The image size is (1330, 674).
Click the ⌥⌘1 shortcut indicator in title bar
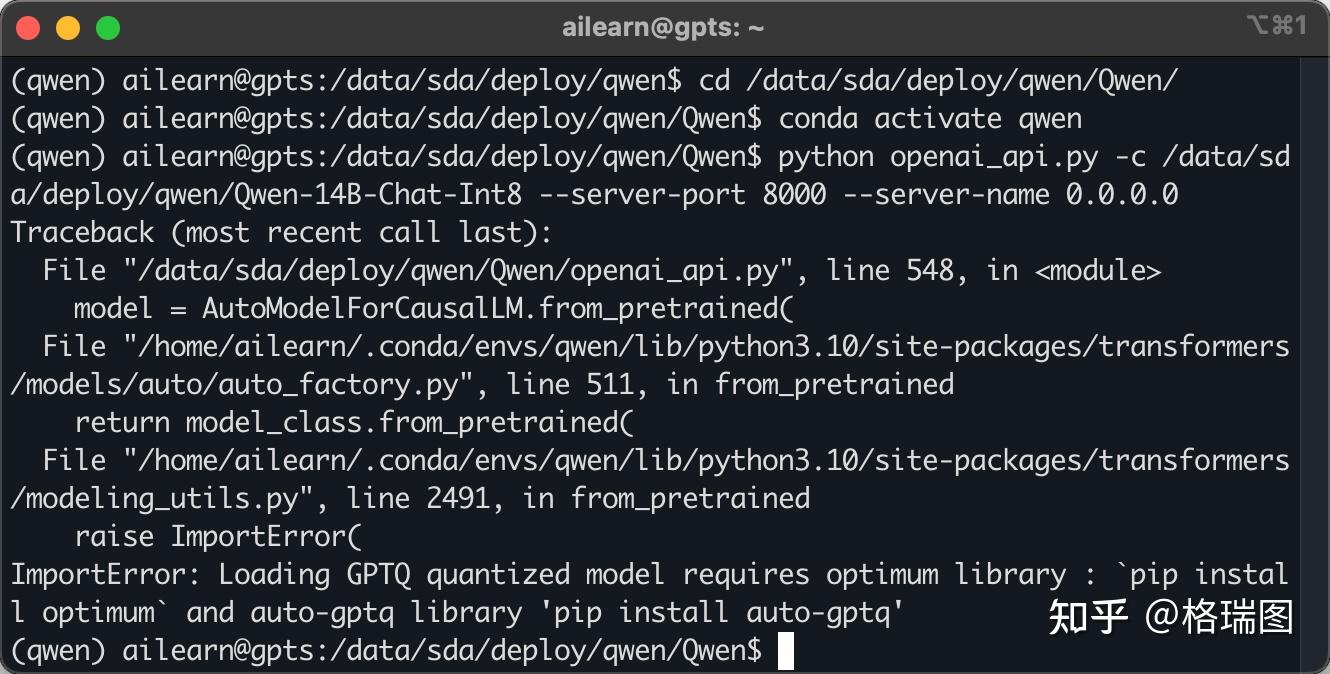tap(1276, 27)
